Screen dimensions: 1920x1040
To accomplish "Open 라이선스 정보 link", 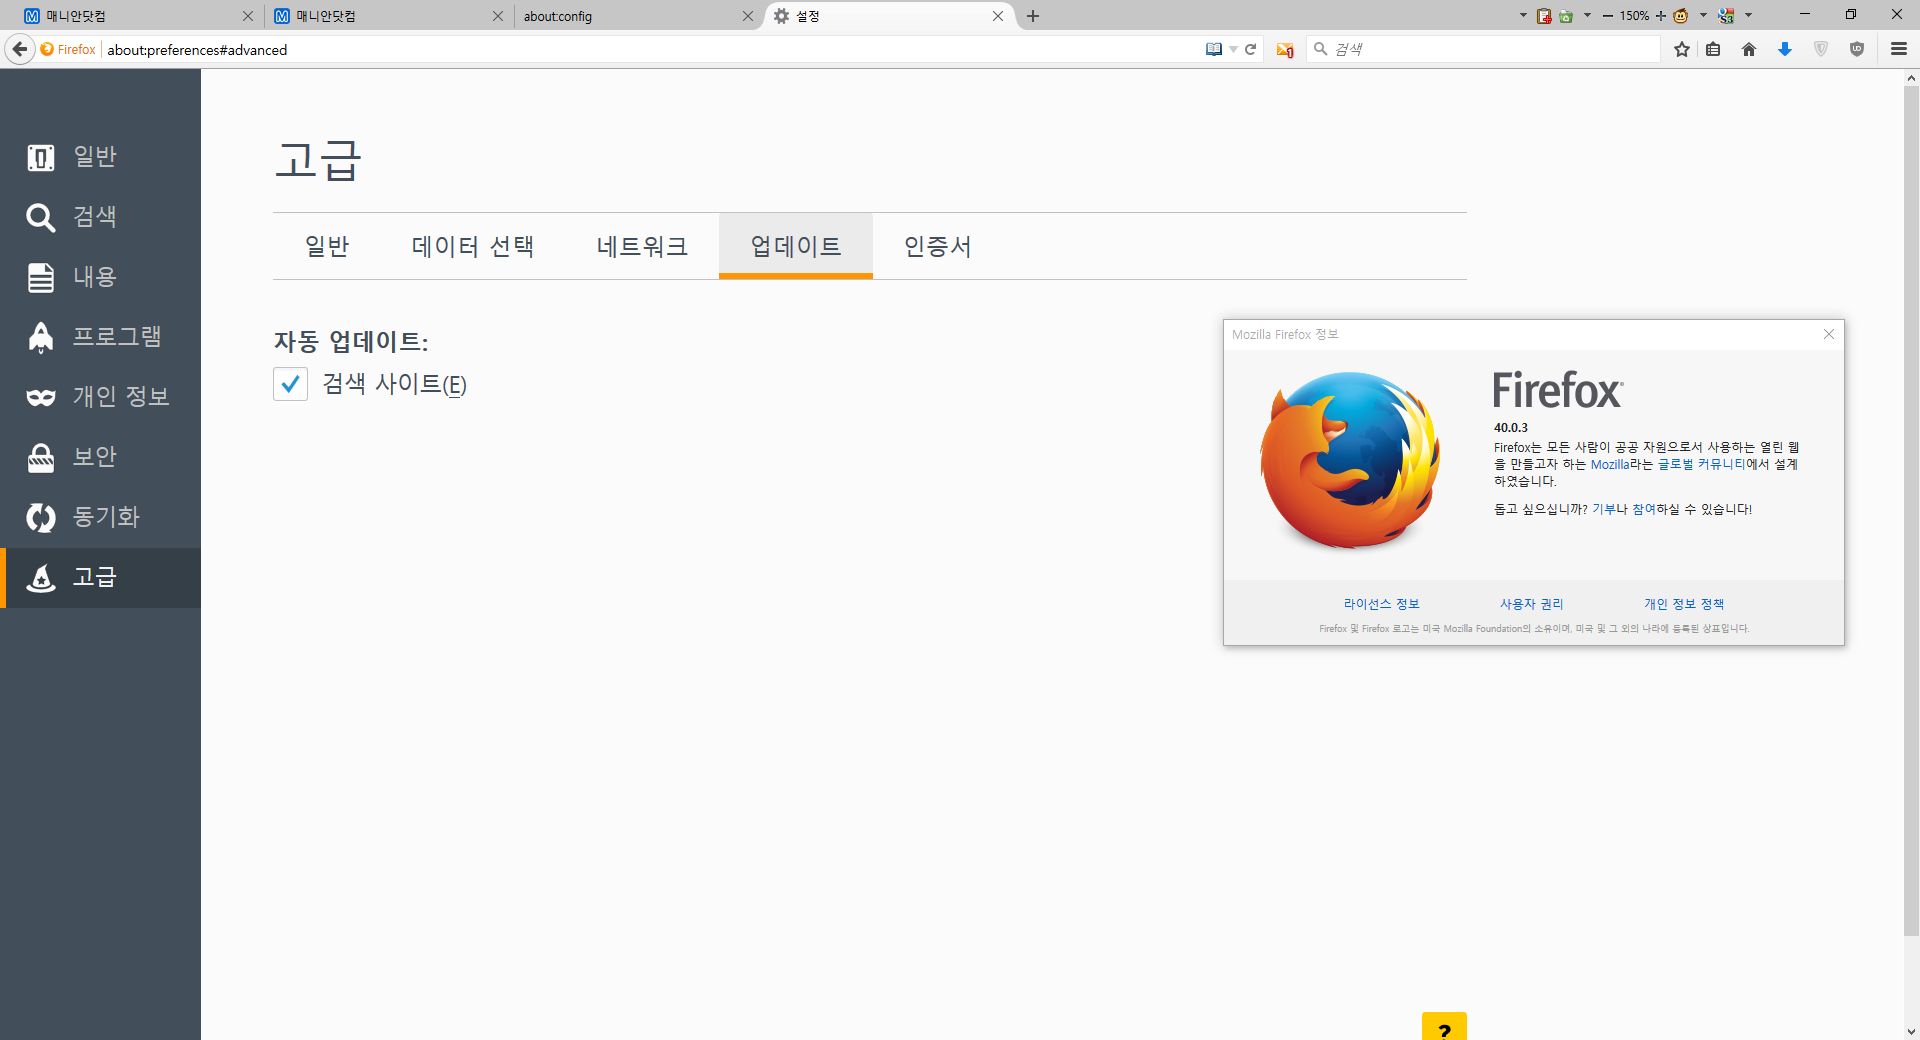I will click(1382, 604).
